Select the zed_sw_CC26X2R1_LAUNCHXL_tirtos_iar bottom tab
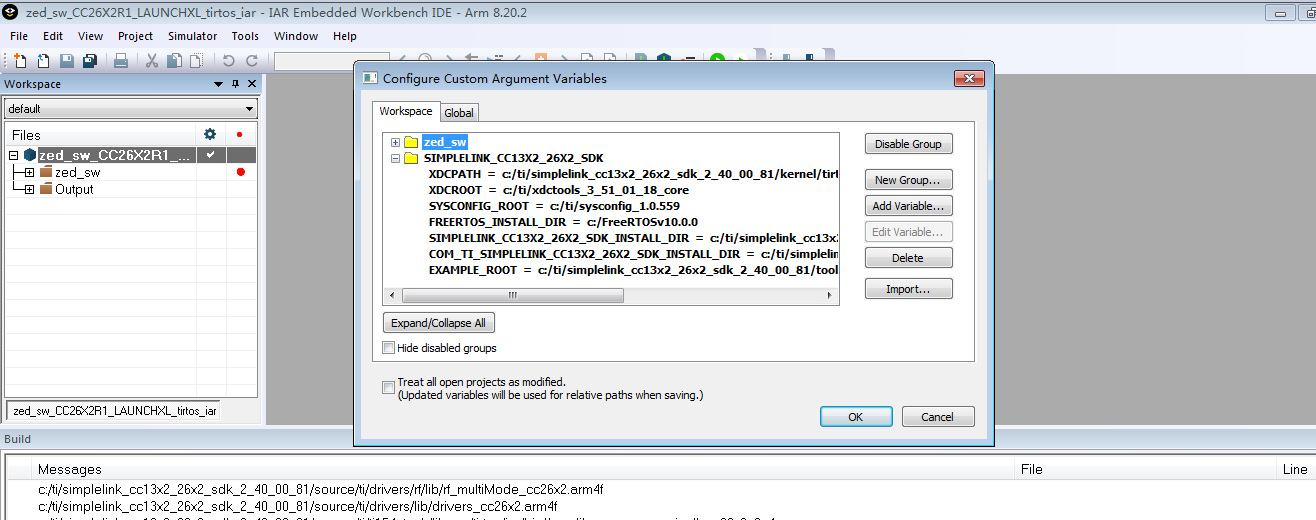Screen dimensions: 1316x520 [x=114, y=411]
